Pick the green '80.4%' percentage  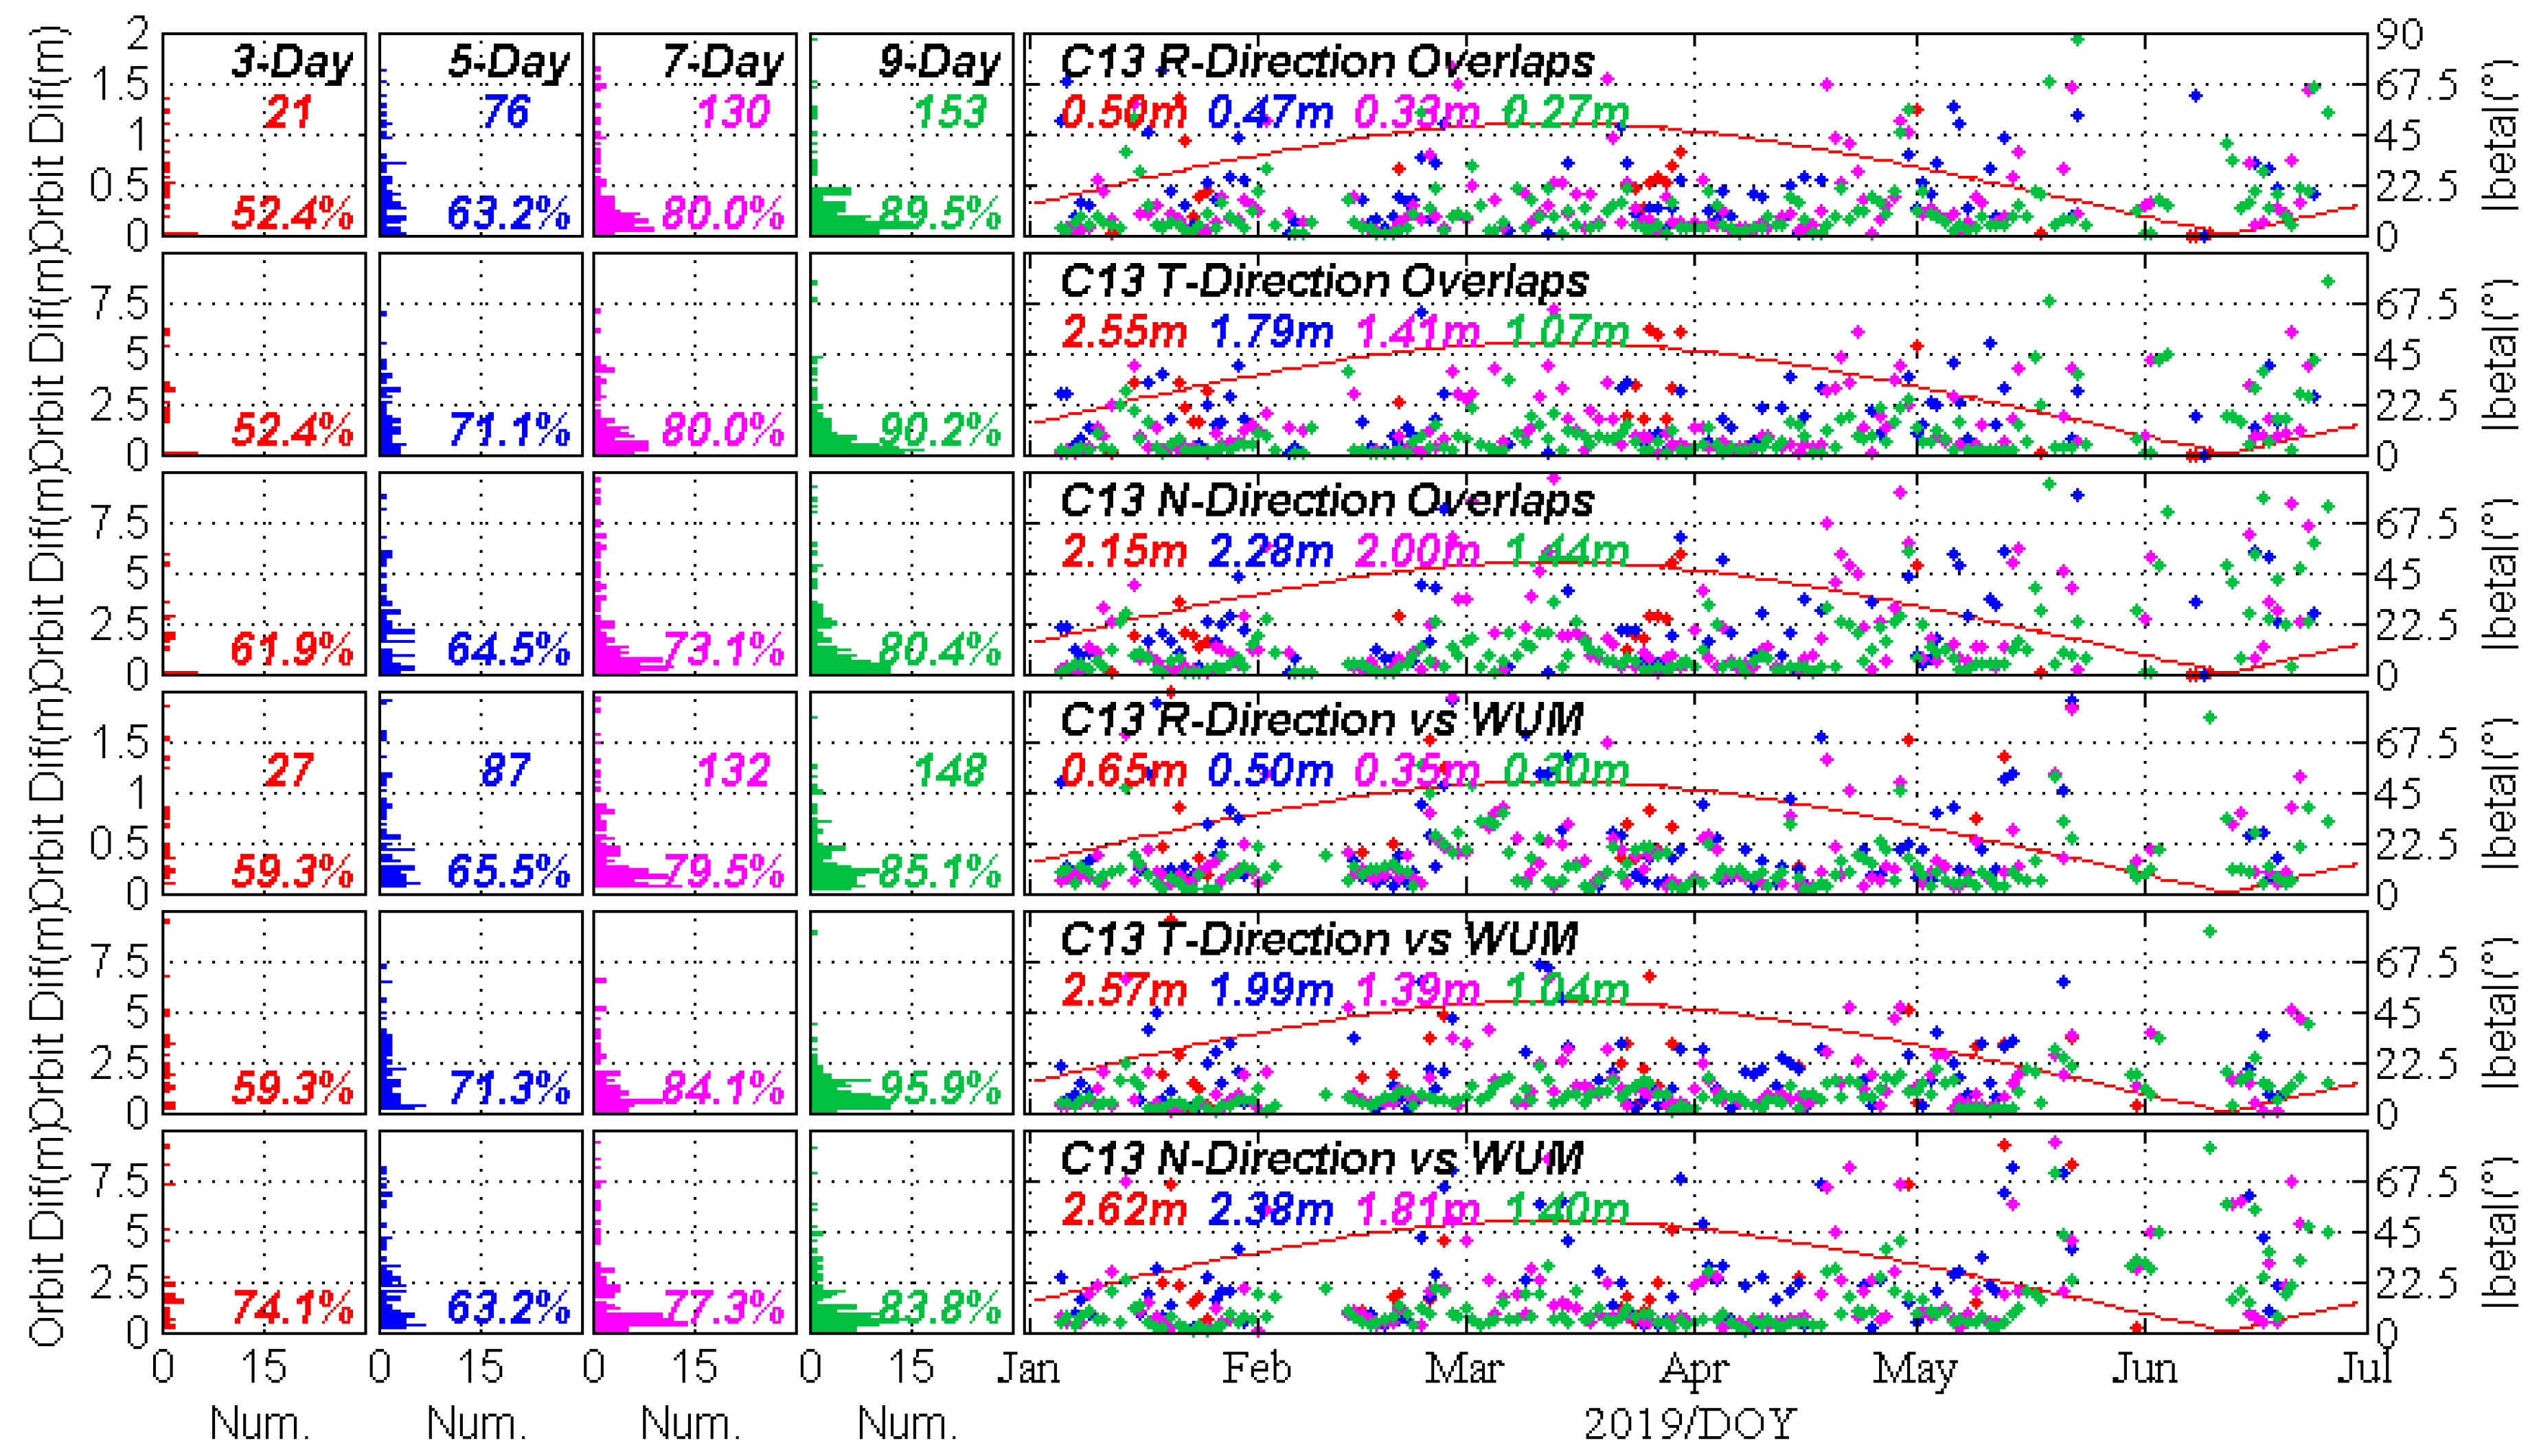click(940, 650)
